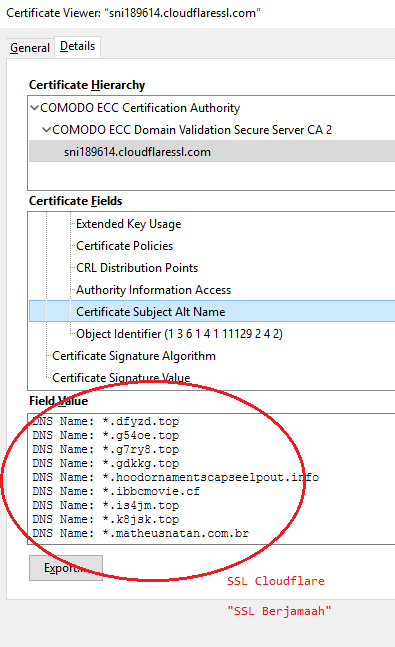Select COMODO ECC Certification Authority entry
The image size is (395, 647).
(140, 108)
